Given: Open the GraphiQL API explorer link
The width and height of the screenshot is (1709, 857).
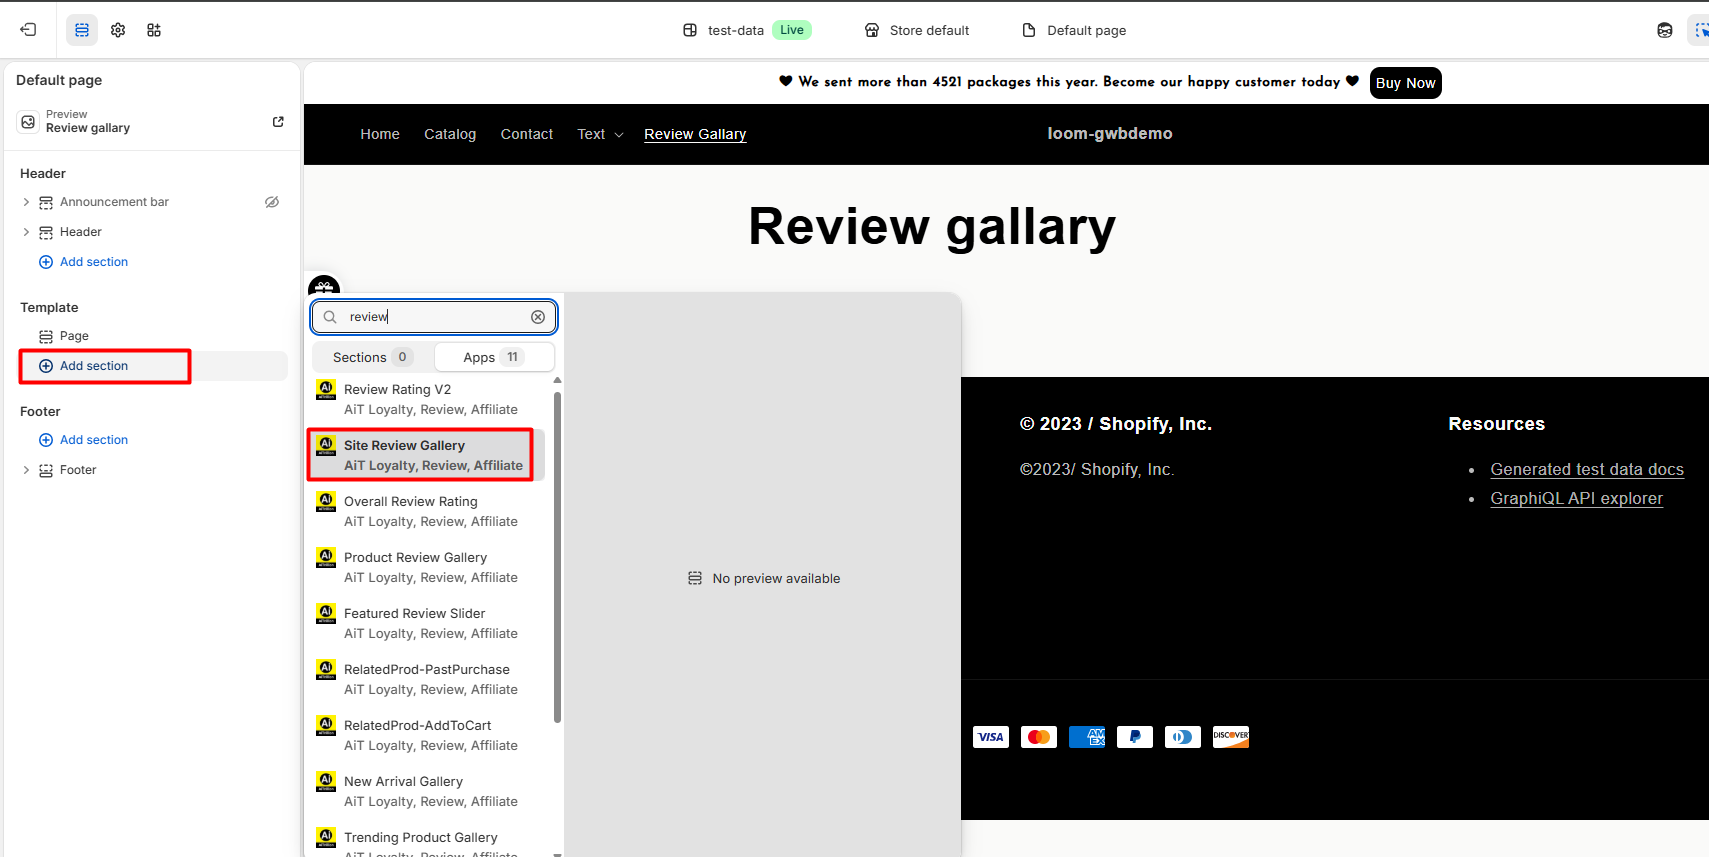Looking at the screenshot, I should [x=1576, y=498].
